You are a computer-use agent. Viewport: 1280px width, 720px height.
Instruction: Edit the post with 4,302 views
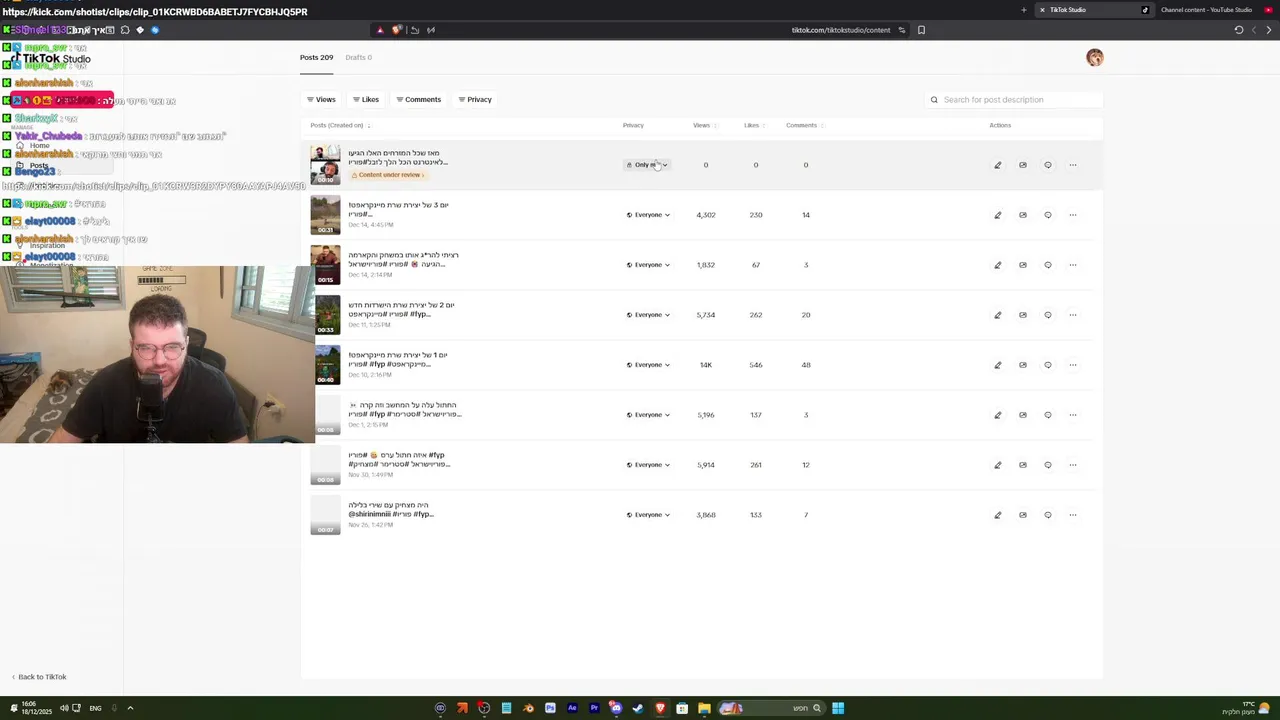tap(997, 215)
